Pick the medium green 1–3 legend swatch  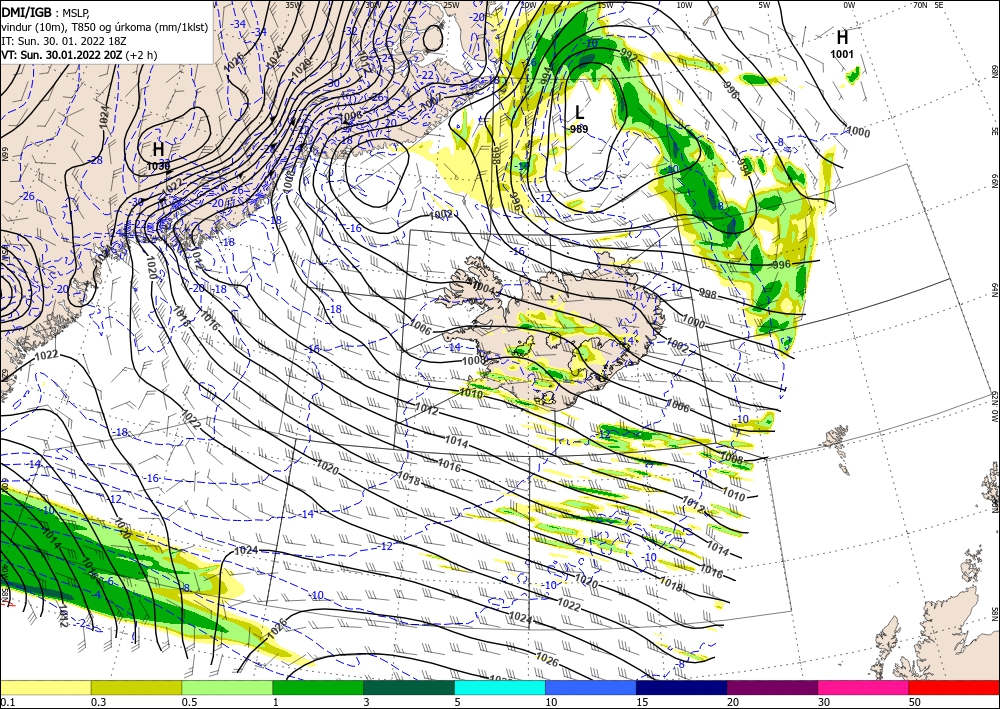pos(318,687)
